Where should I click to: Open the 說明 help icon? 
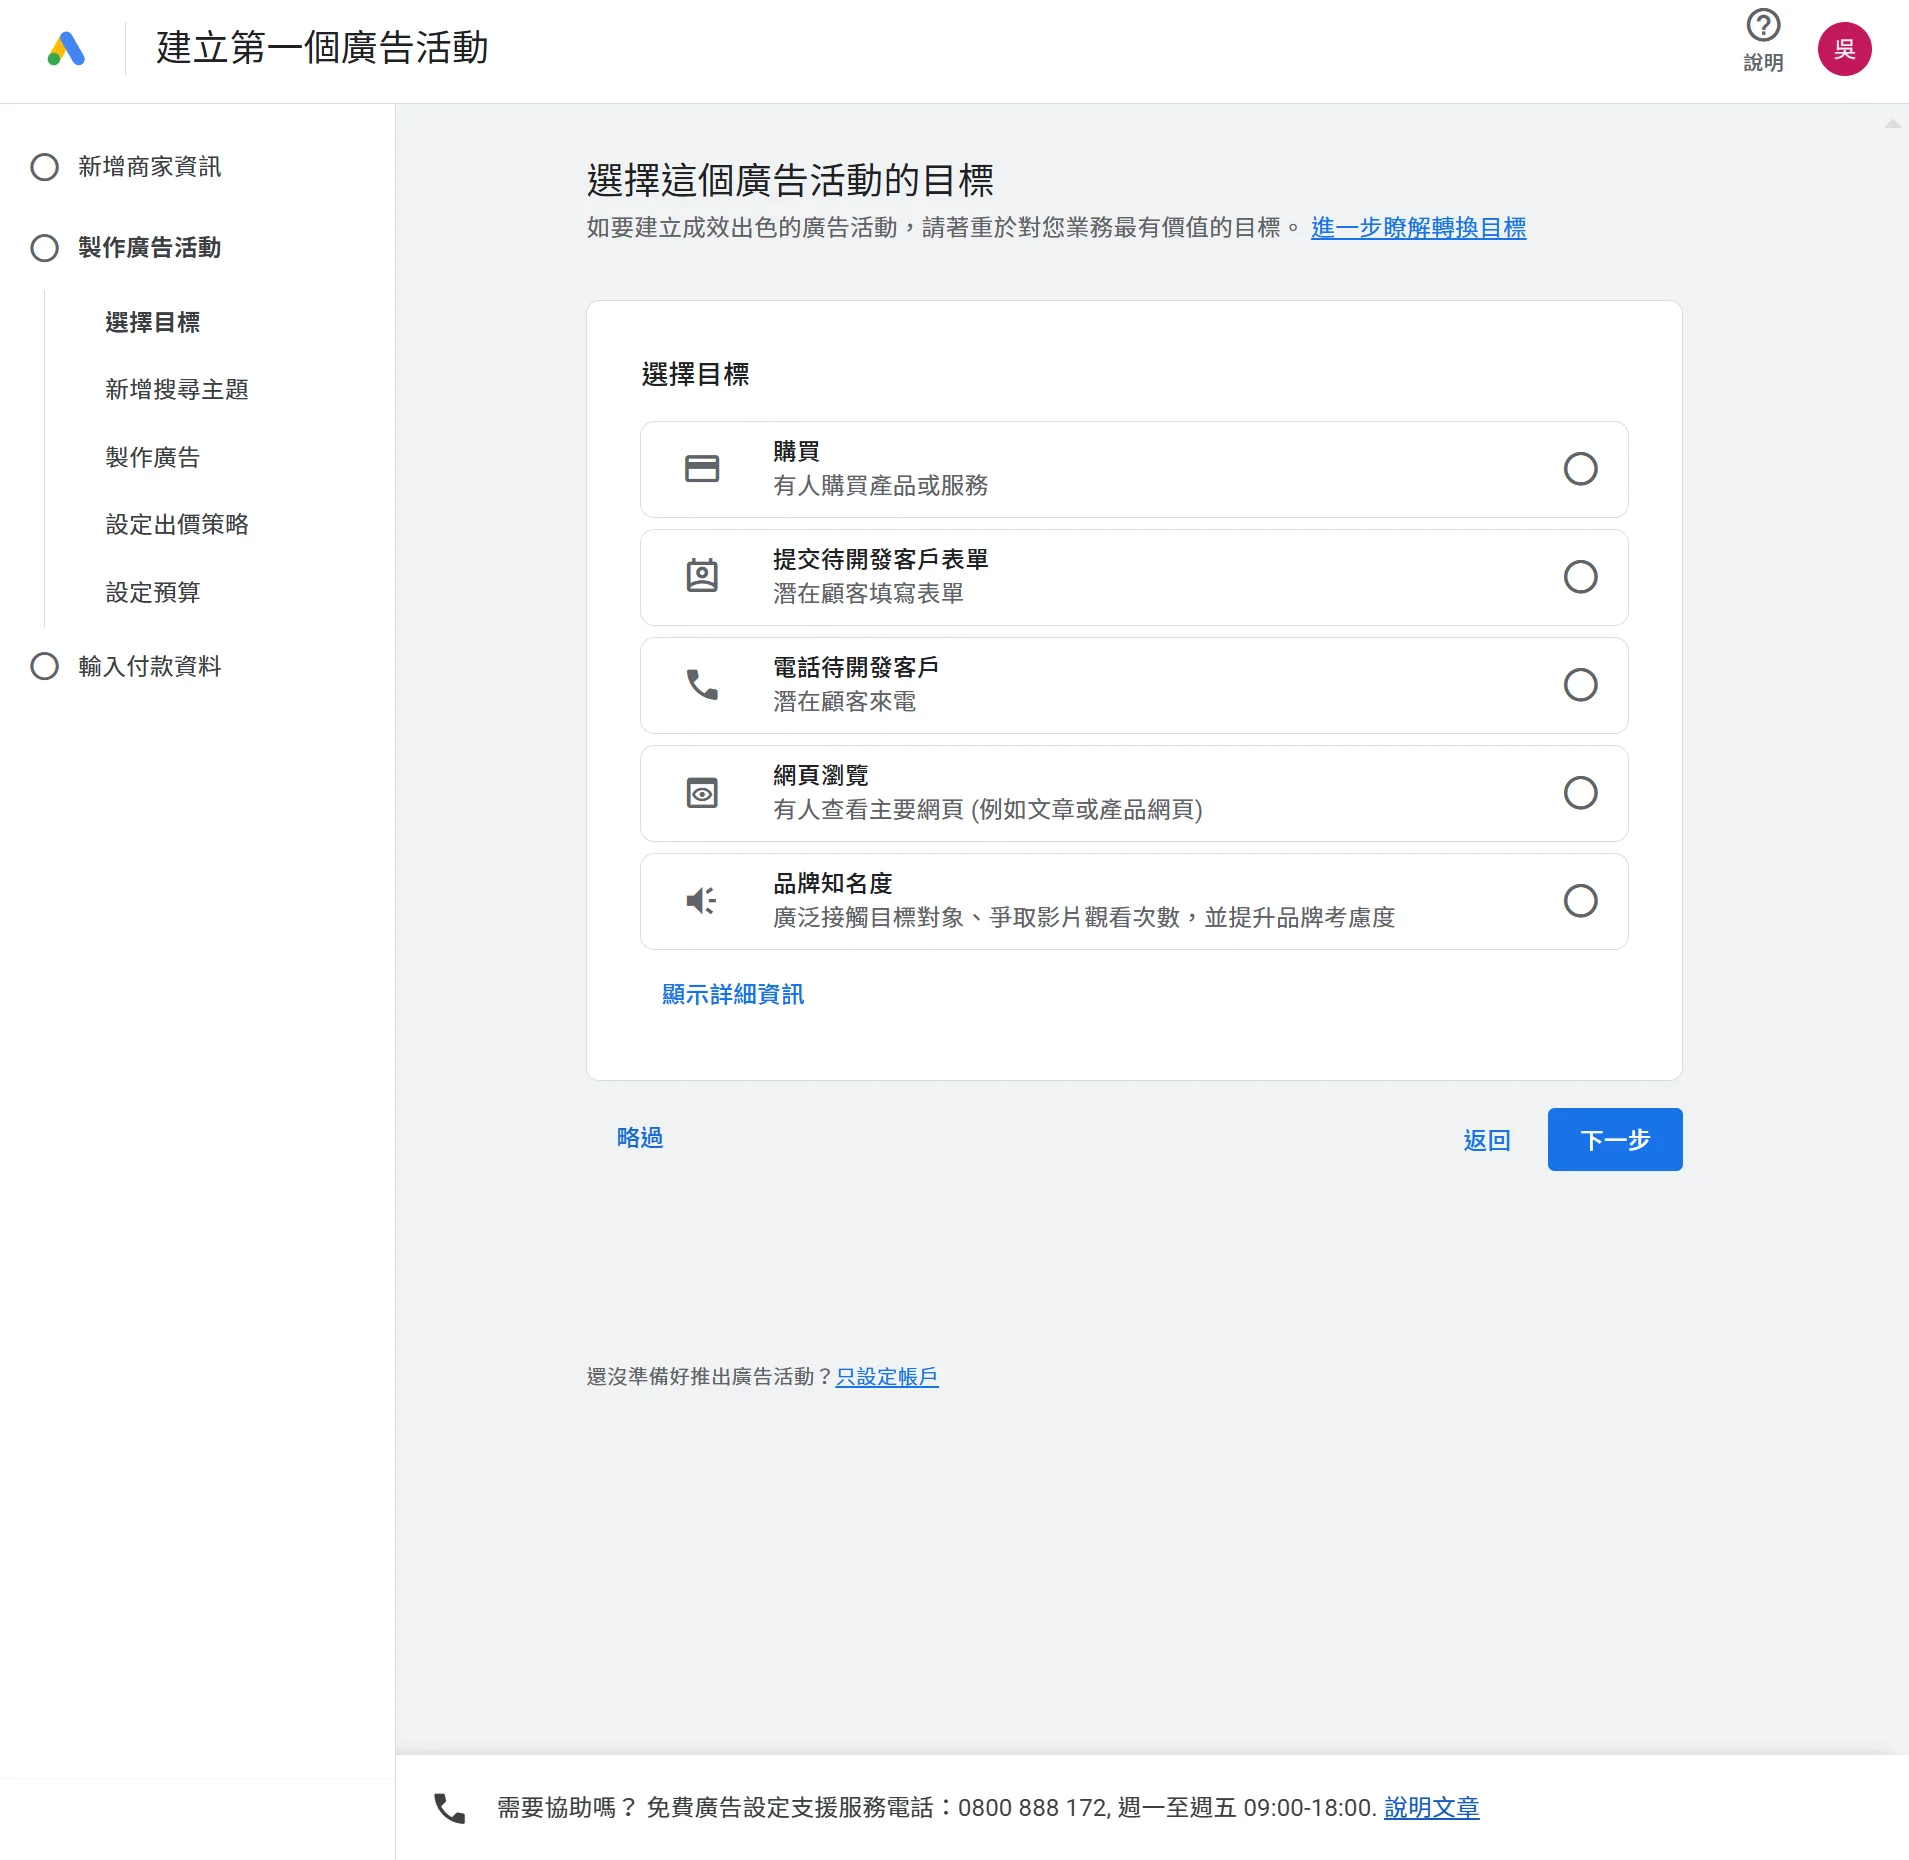1762,26
